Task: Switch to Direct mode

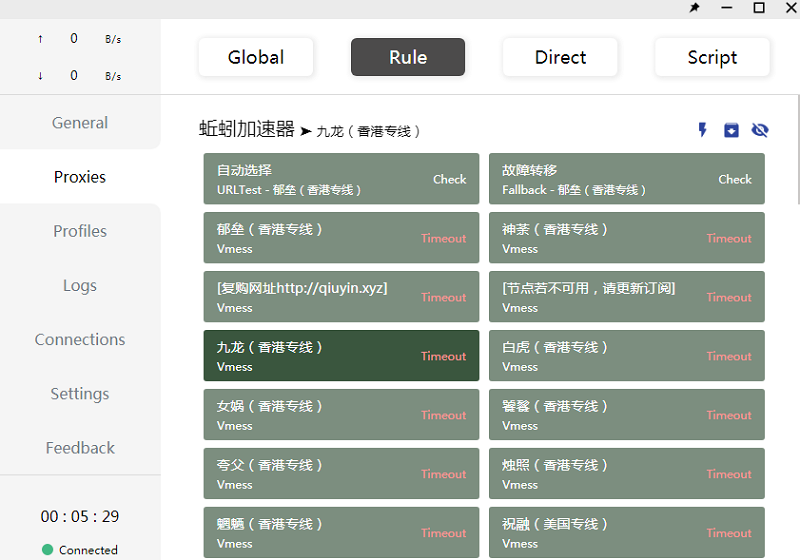Action: click(x=560, y=57)
